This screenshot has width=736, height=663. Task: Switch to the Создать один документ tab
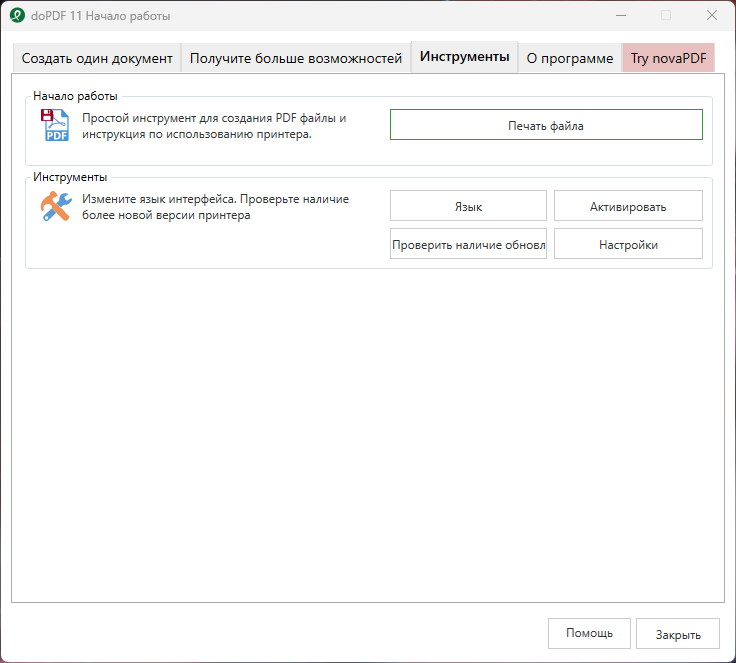(x=97, y=58)
